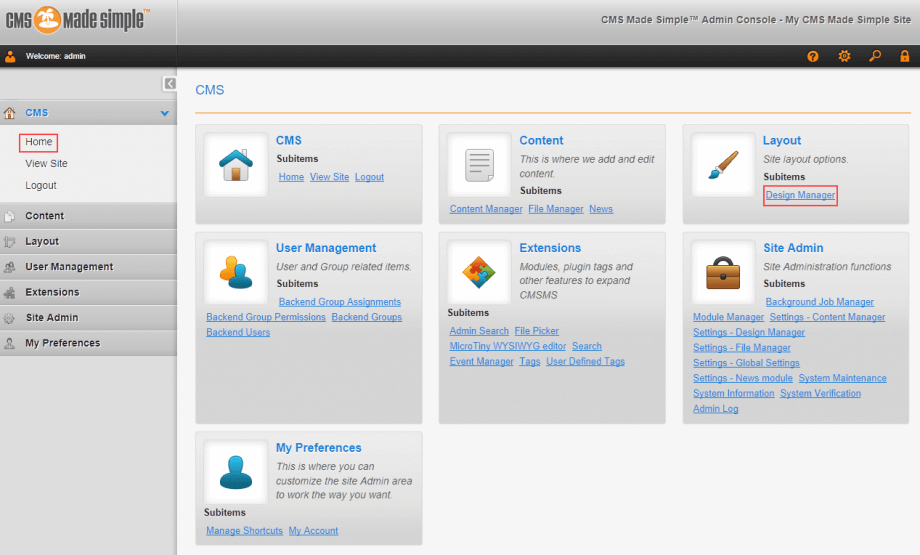The image size is (920, 555).
Task: Open the Design Manager link
Action: pos(800,195)
